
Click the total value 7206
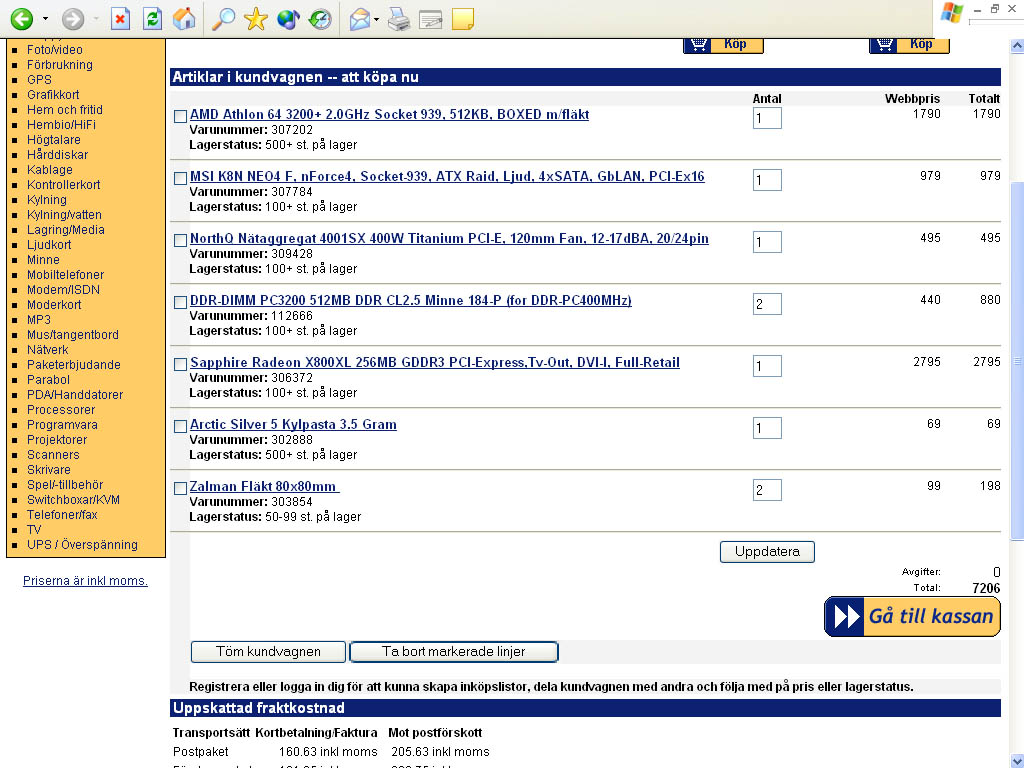click(x=986, y=588)
